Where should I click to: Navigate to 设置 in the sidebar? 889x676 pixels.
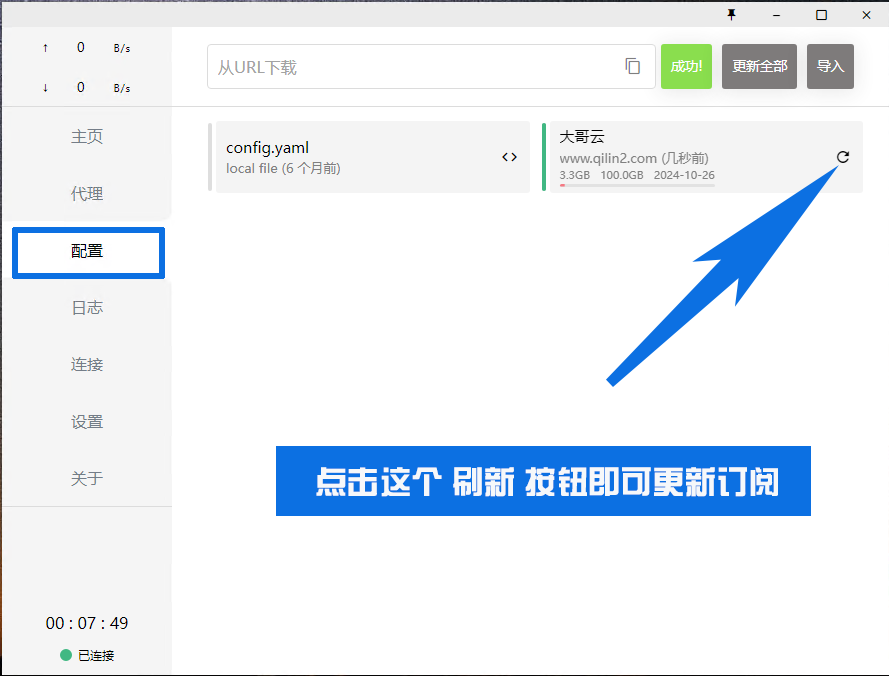pyautogui.click(x=87, y=422)
